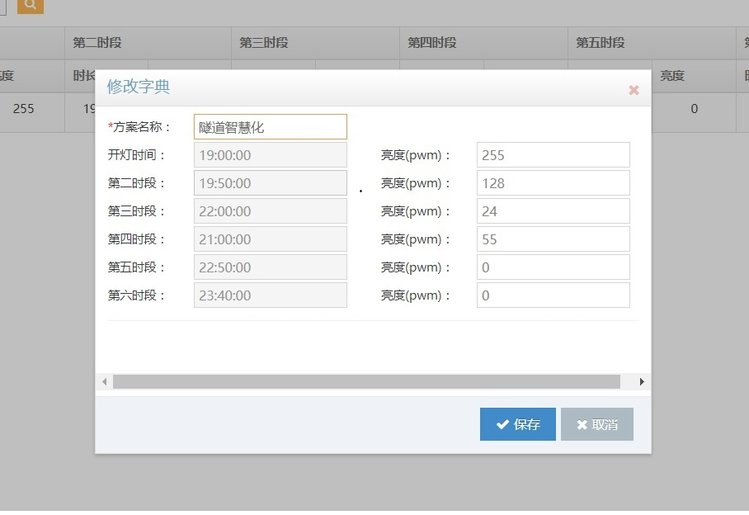Screen dimensions: 749x515
Task: Close the 修改字典 dialog with X
Action: pos(633,90)
